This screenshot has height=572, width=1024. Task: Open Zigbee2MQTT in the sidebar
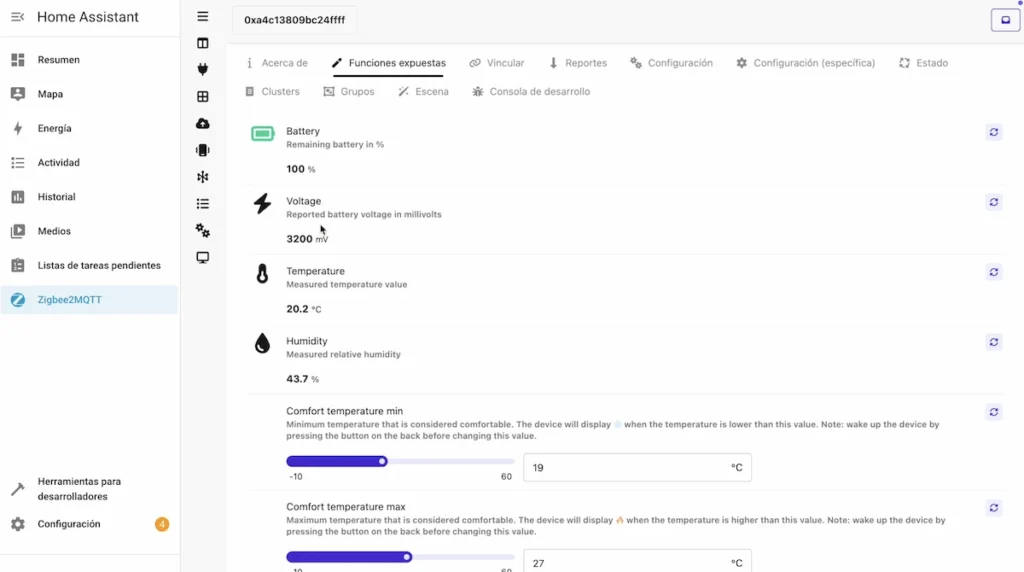(x=69, y=300)
